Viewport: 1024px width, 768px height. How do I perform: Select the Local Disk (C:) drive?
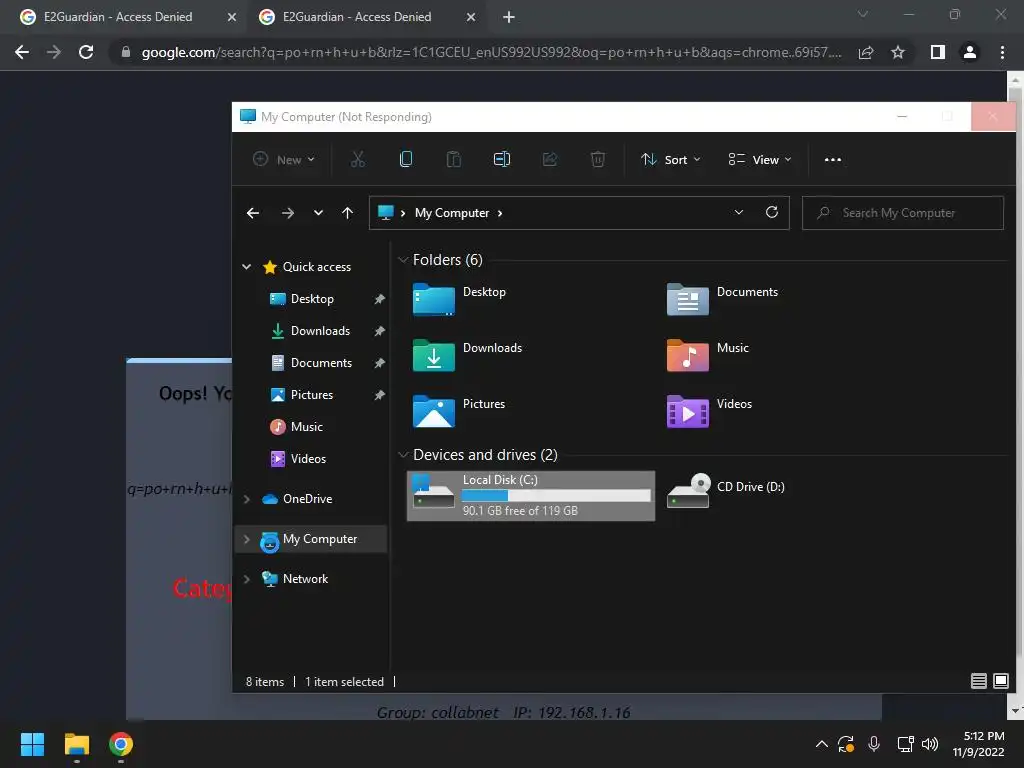(531, 496)
